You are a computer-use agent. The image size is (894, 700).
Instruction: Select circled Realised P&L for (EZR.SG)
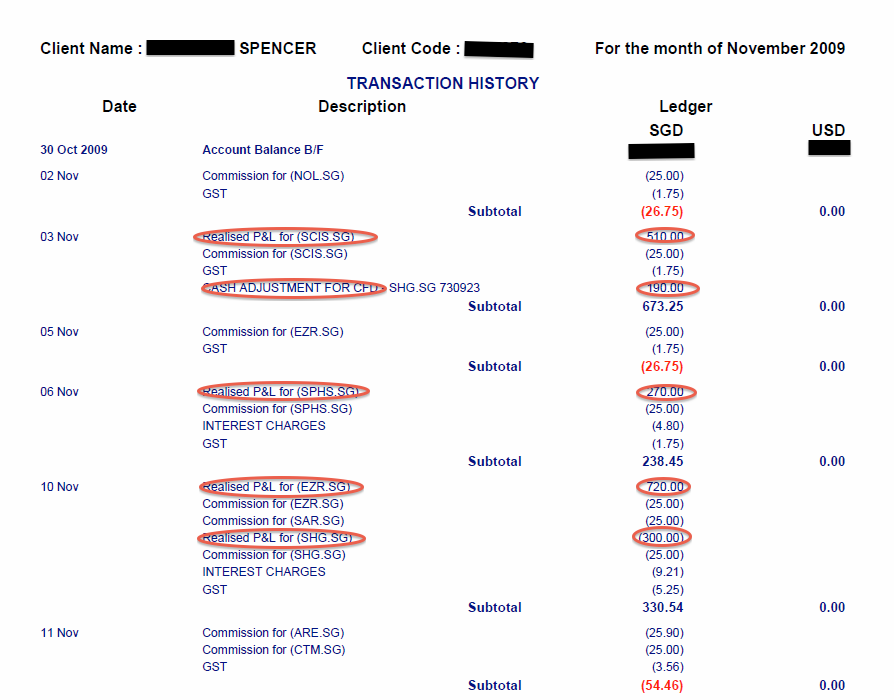pyautogui.click(x=280, y=487)
